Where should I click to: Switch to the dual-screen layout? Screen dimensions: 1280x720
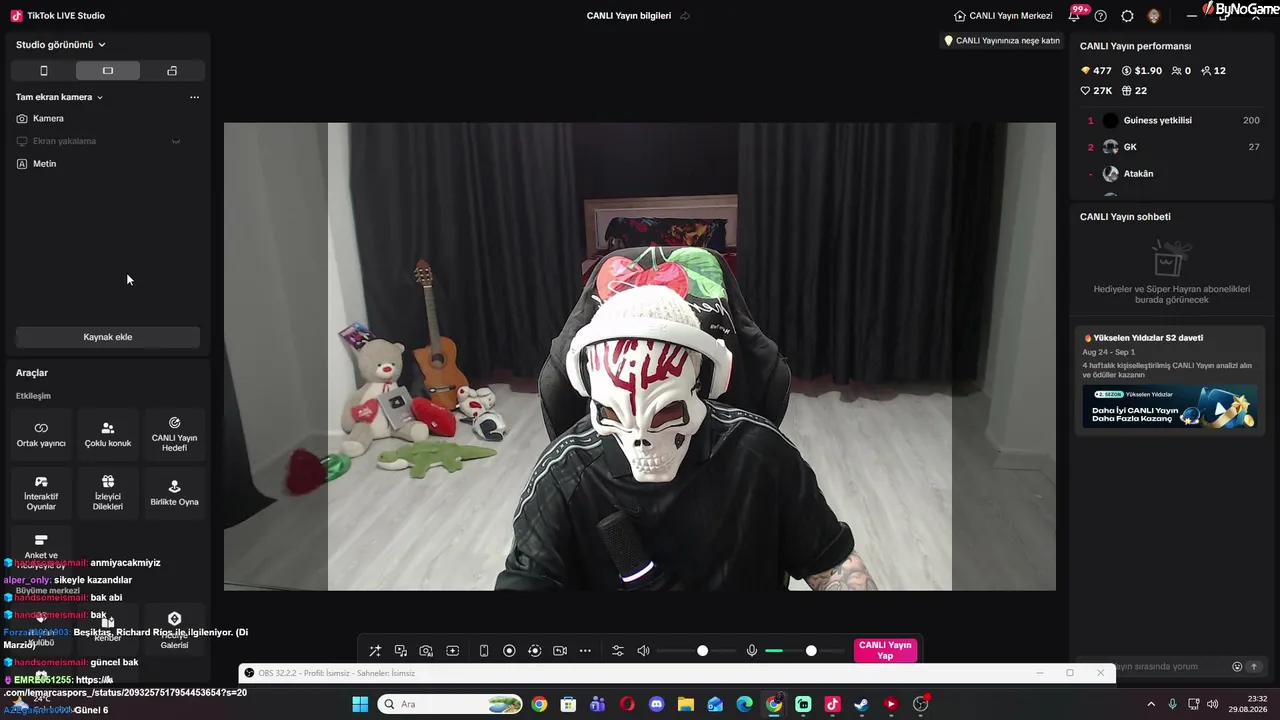[172, 71]
